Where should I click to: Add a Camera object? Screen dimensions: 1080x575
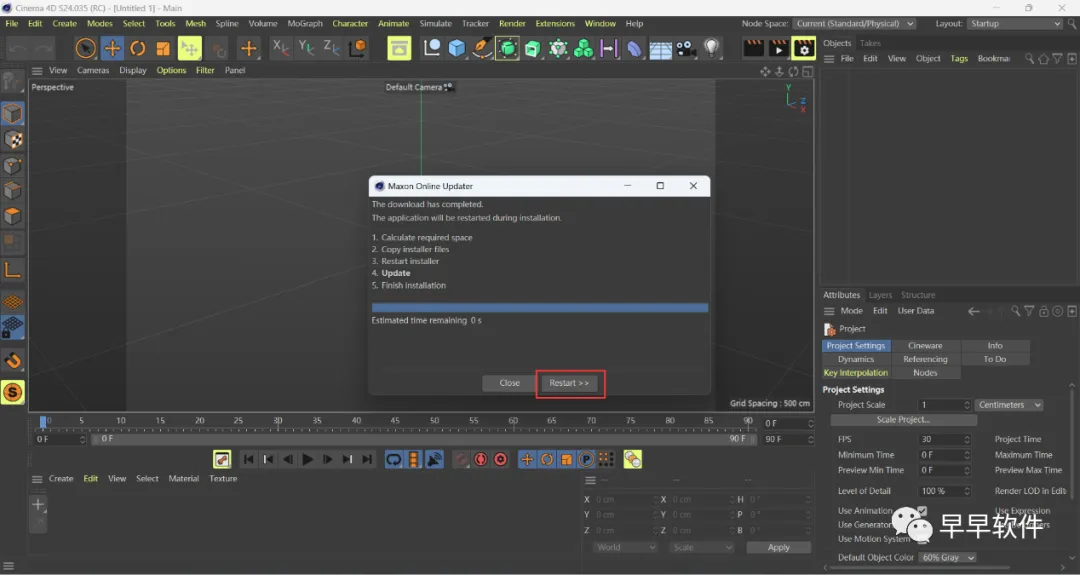(x=686, y=48)
